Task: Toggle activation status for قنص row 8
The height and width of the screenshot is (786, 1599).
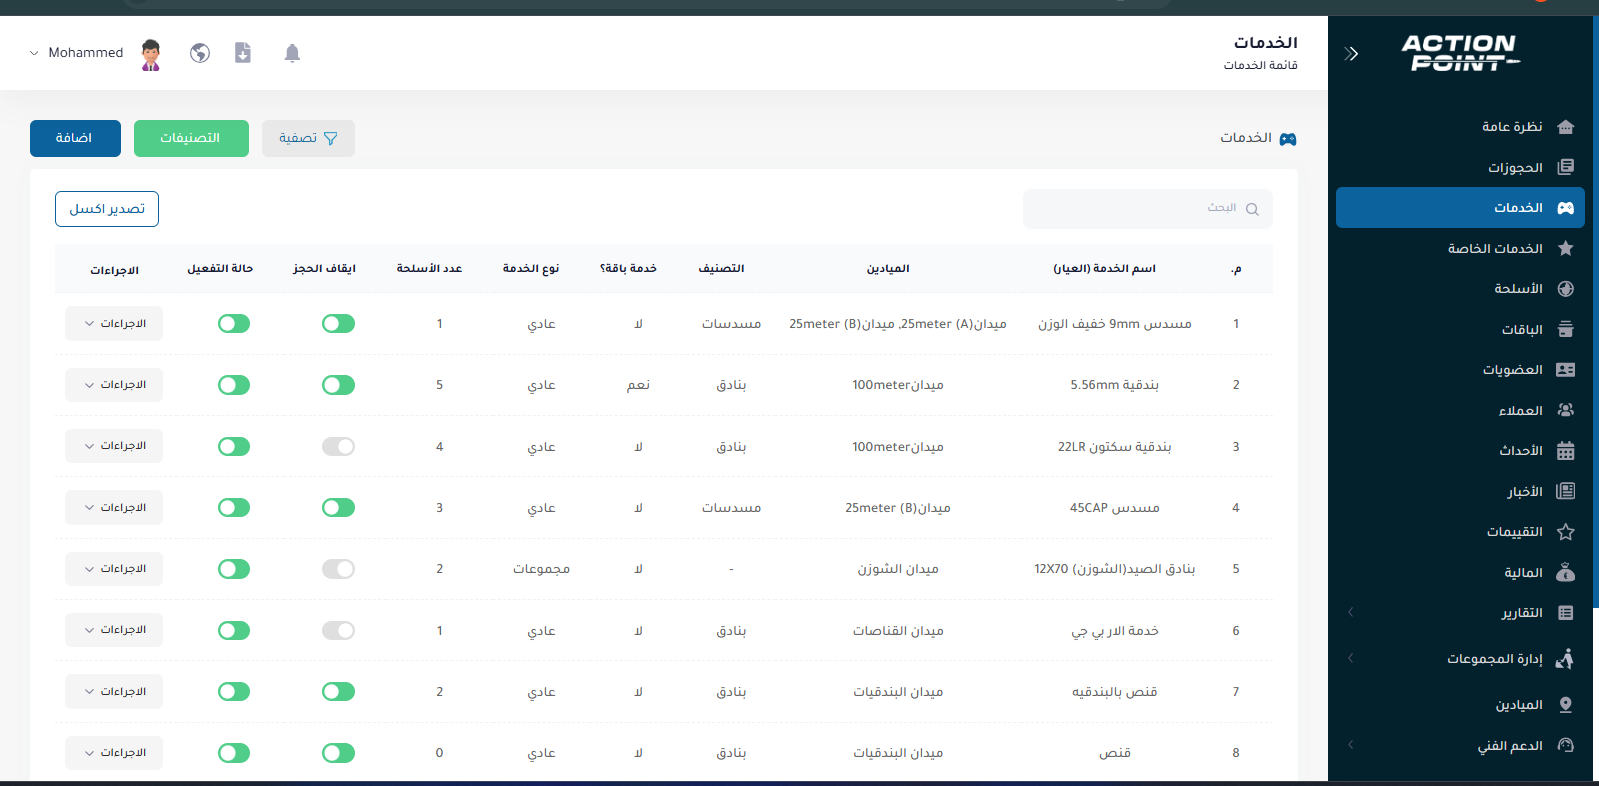Action: point(234,753)
